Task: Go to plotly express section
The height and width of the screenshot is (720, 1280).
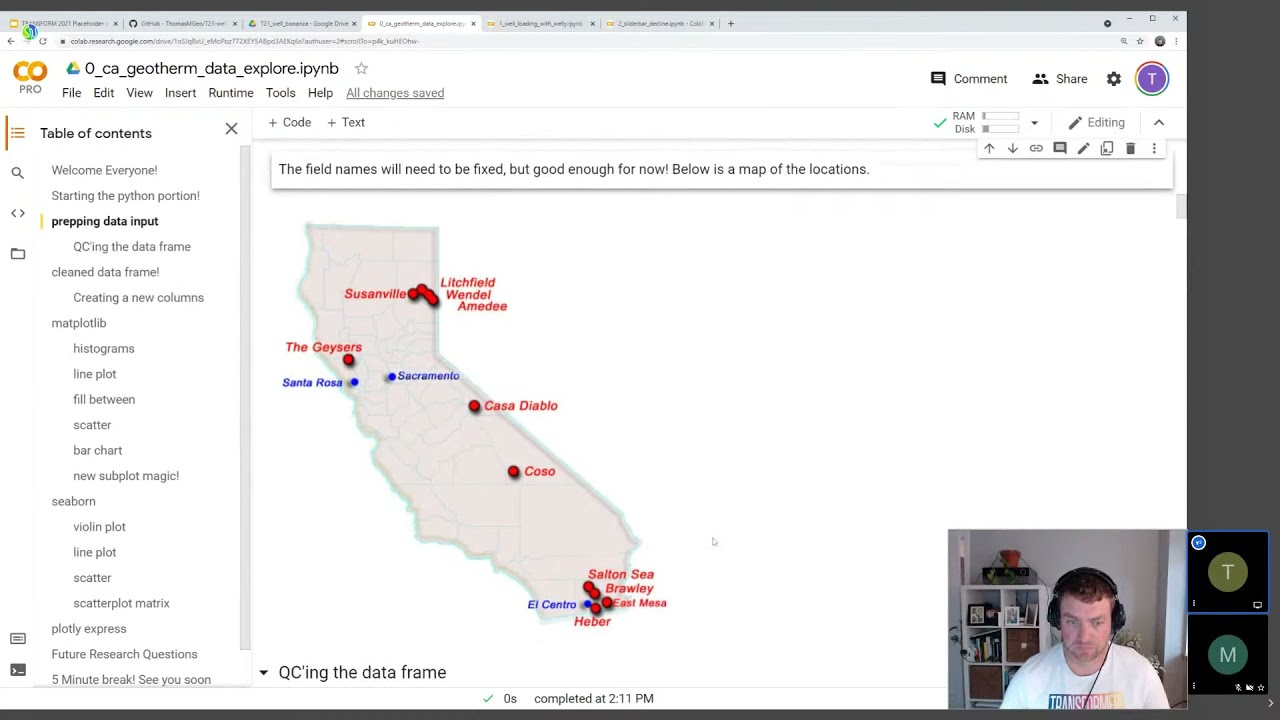Action: 88,629
